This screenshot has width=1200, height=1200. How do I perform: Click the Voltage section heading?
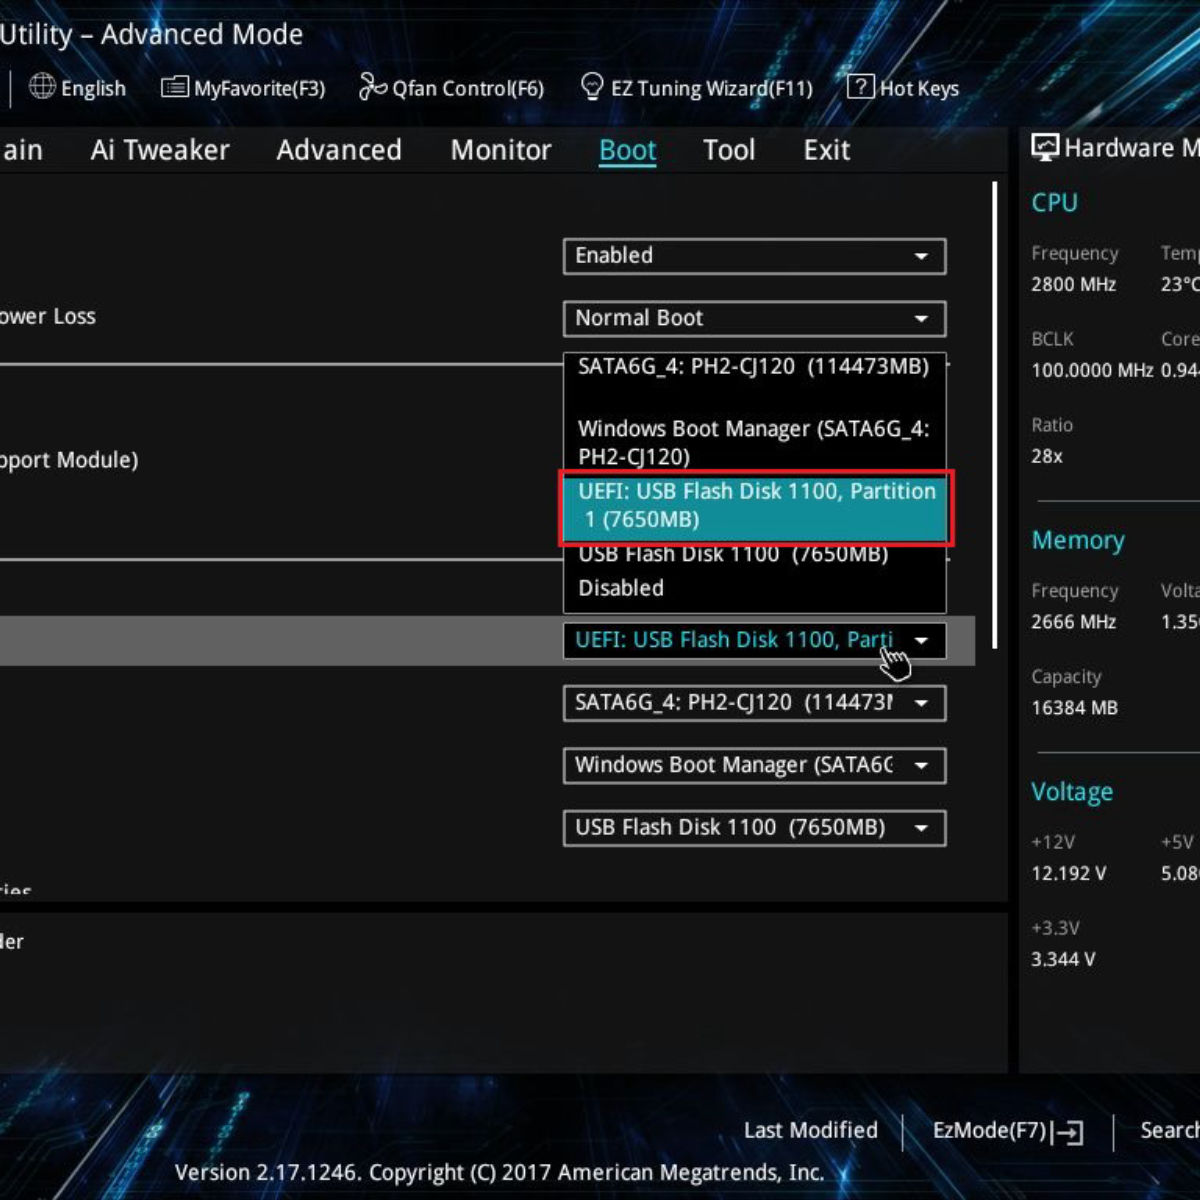tap(1072, 792)
